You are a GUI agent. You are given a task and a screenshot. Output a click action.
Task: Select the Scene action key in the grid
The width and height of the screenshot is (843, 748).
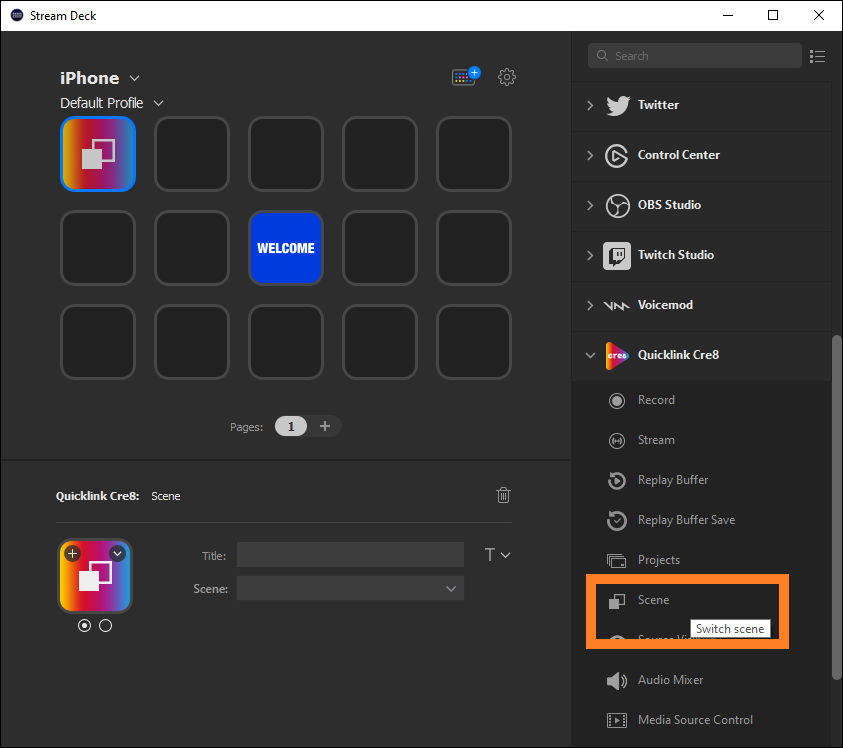(98, 154)
